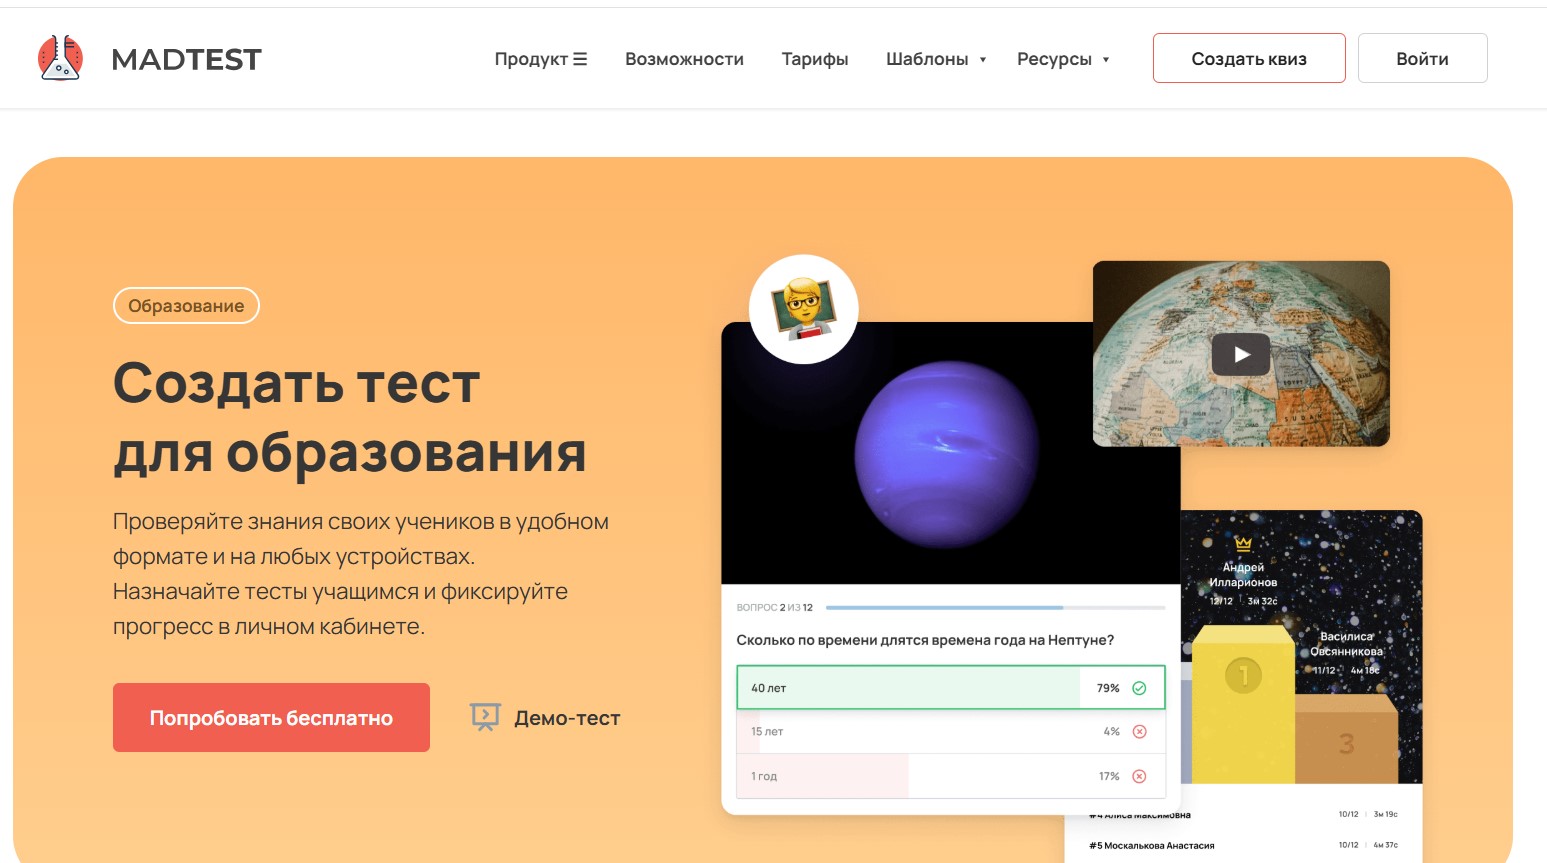Open the Возможности menu item
Screen dimensions: 1547x863
click(684, 59)
